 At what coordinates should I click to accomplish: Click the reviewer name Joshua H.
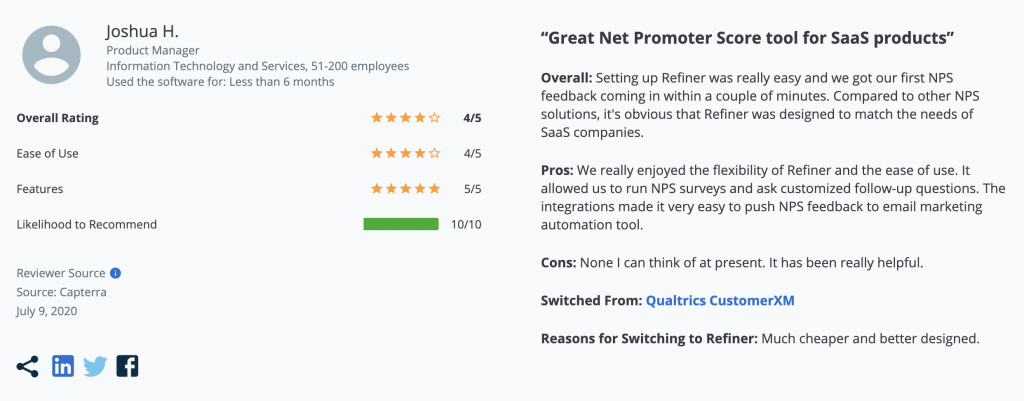pos(142,31)
